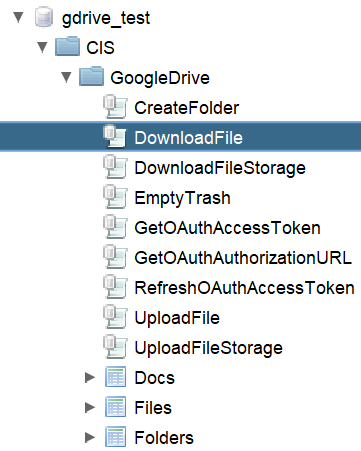Viewport: 361px width, 451px height.
Task: Expand the Docs table node
Action: point(90,377)
